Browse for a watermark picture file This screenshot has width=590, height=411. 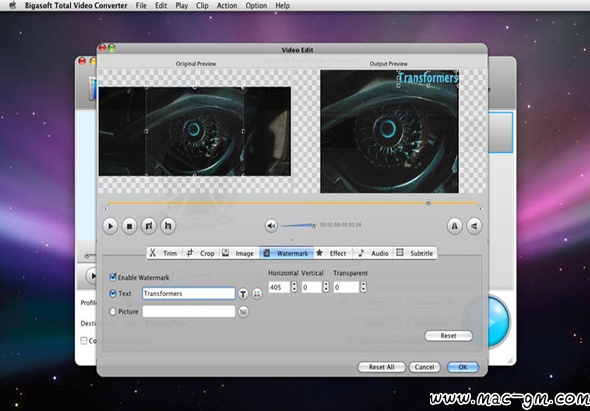click(243, 312)
